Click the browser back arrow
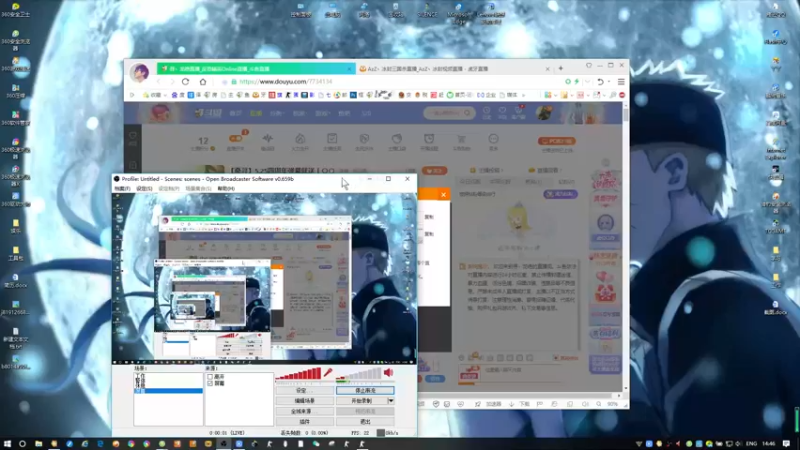Viewport: 800px width, 450px height. click(158, 82)
